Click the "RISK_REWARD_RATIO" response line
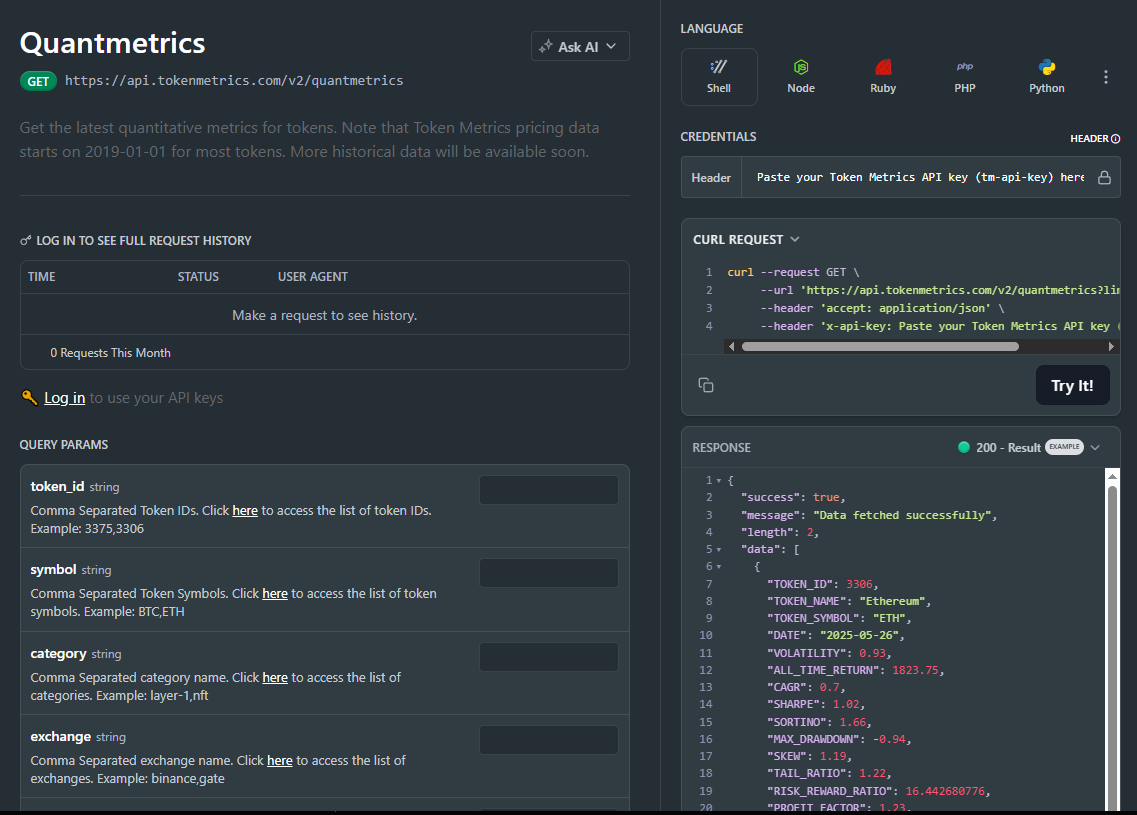This screenshot has width=1137, height=815. click(x=879, y=791)
